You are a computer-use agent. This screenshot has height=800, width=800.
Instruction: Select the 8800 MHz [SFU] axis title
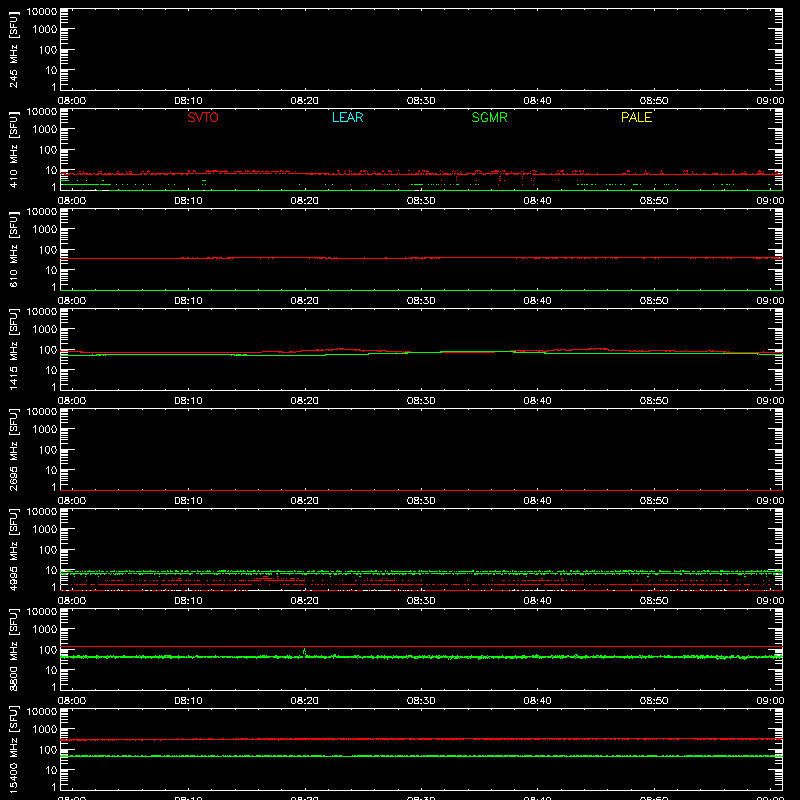tap(13, 649)
